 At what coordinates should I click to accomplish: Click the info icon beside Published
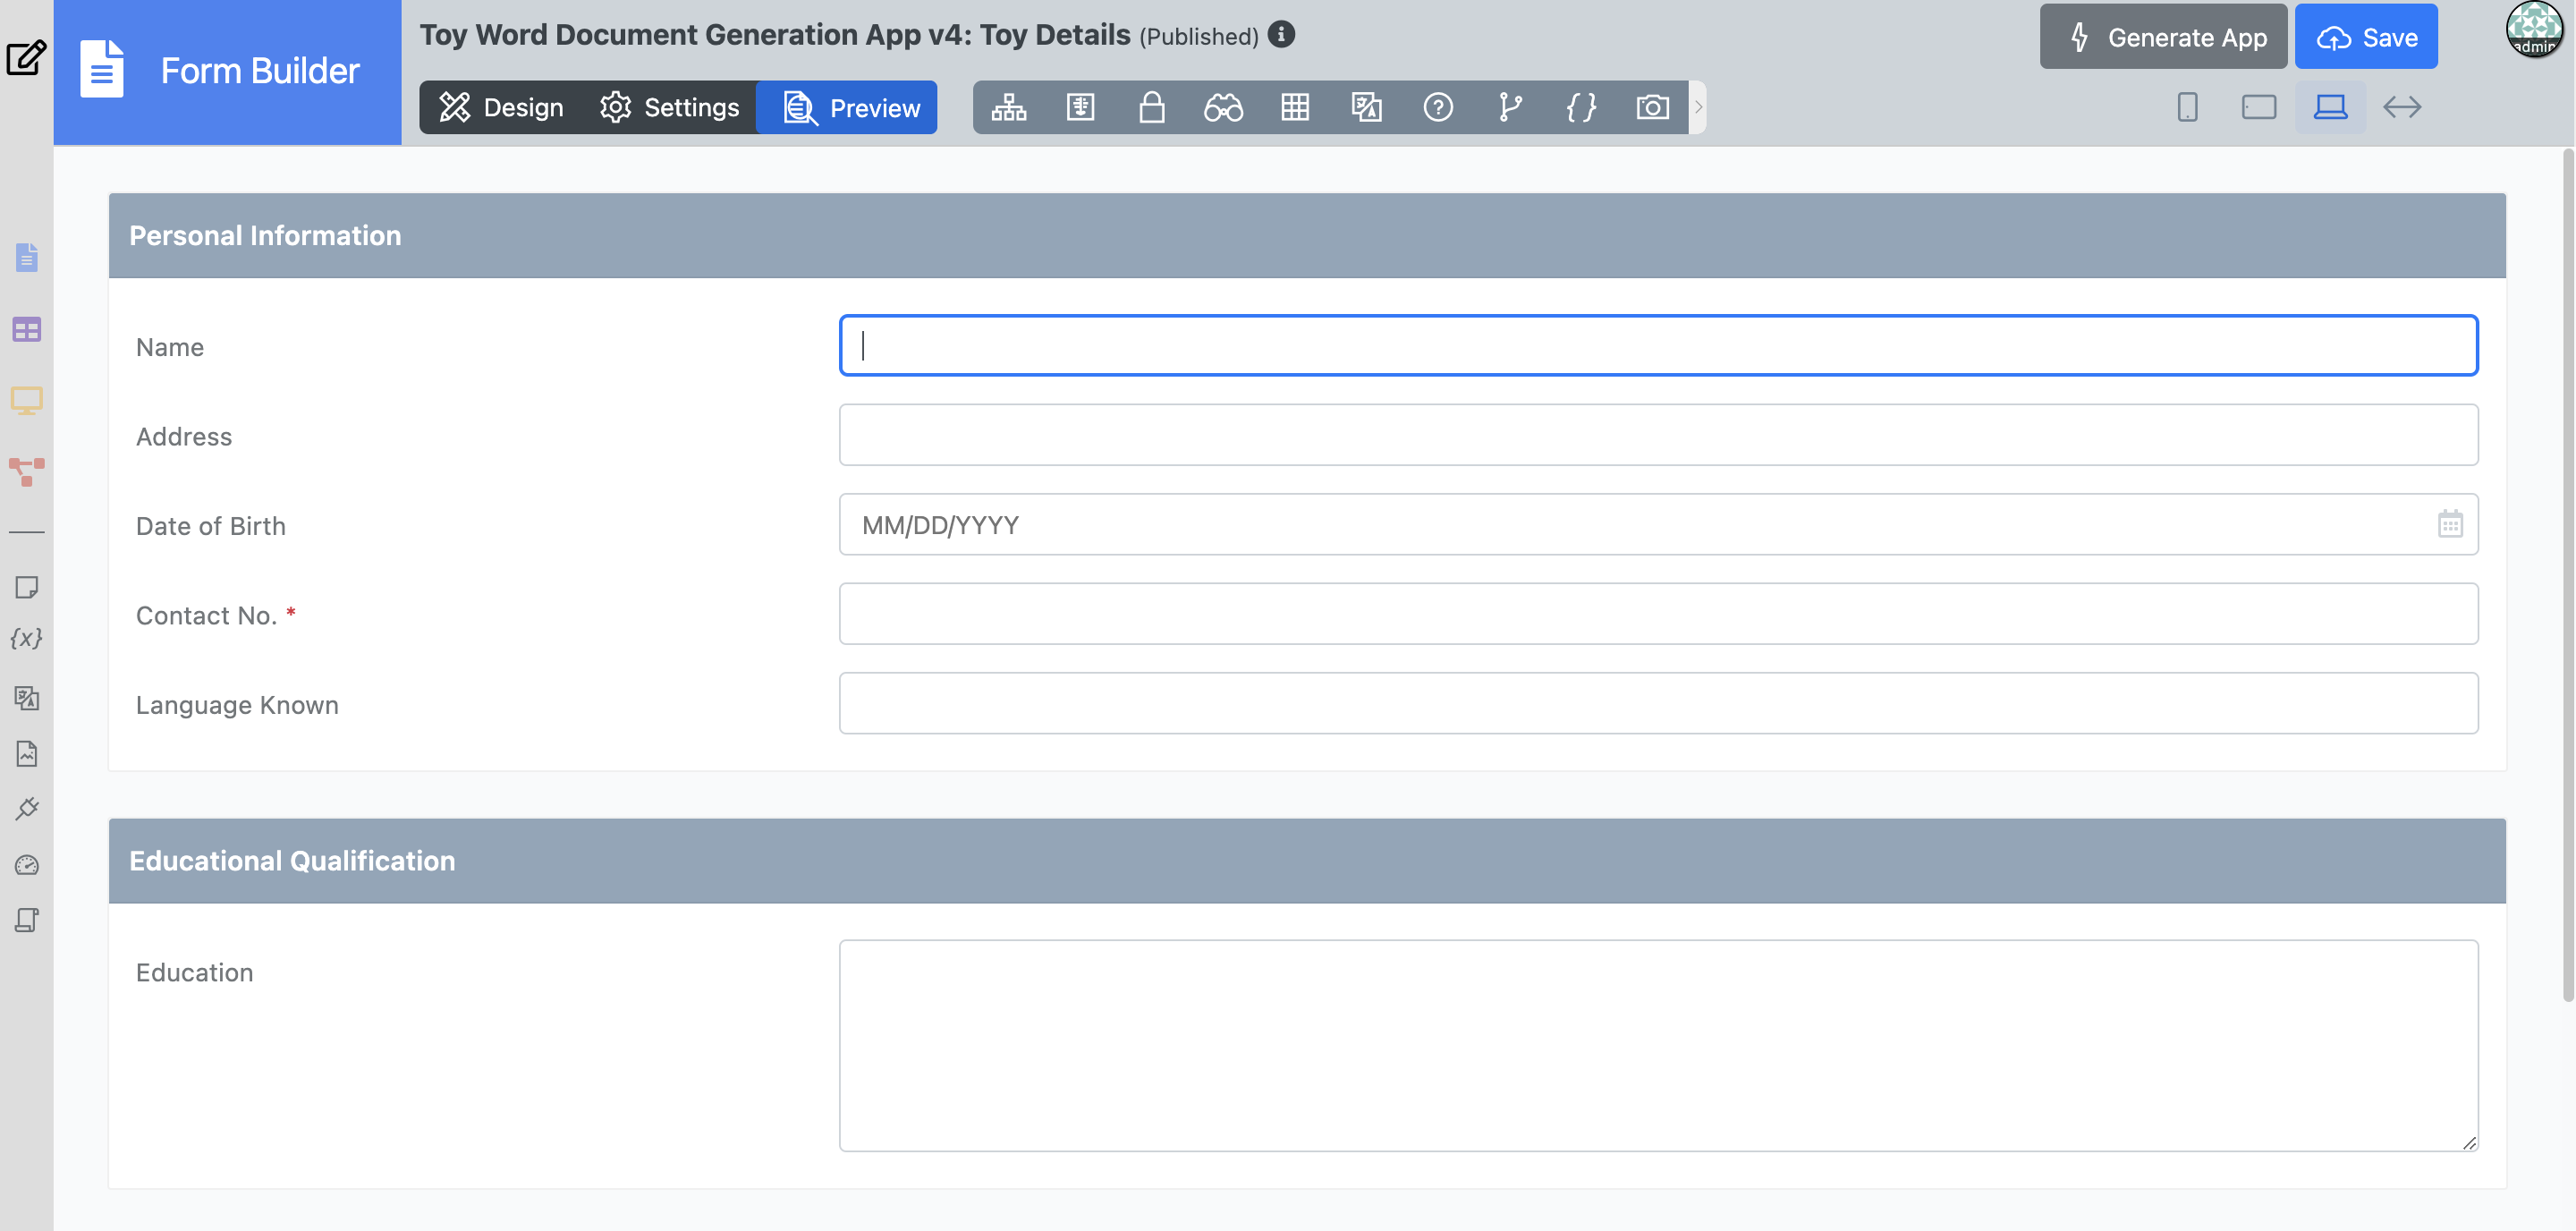[x=1281, y=34]
